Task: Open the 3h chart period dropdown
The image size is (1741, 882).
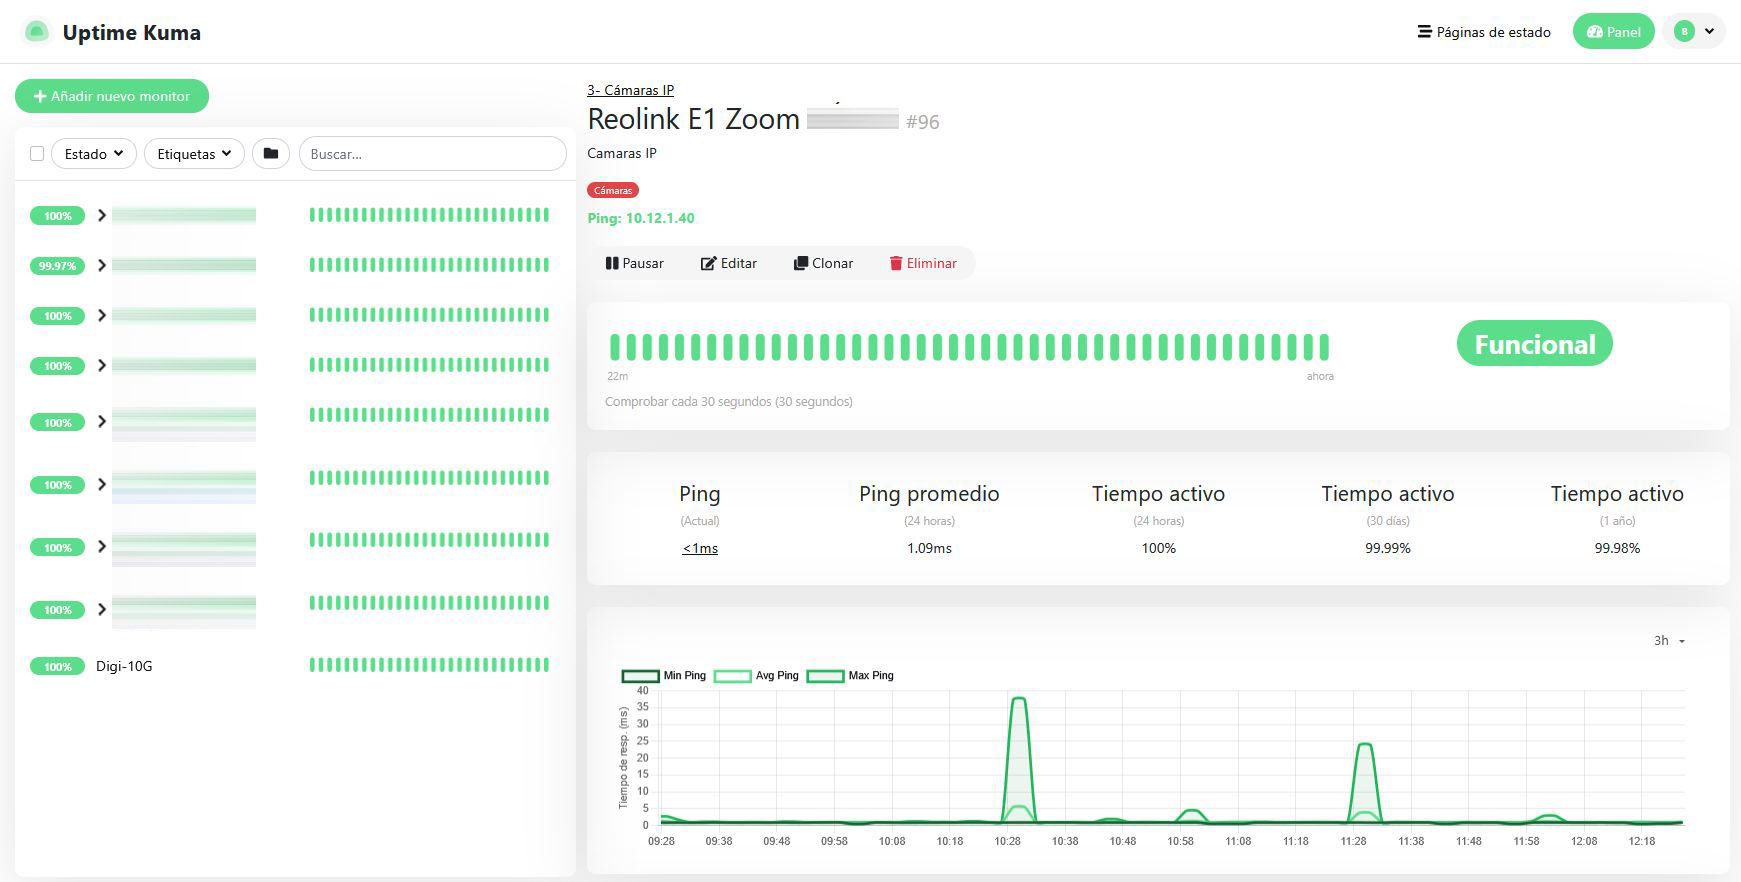Action: (1669, 641)
